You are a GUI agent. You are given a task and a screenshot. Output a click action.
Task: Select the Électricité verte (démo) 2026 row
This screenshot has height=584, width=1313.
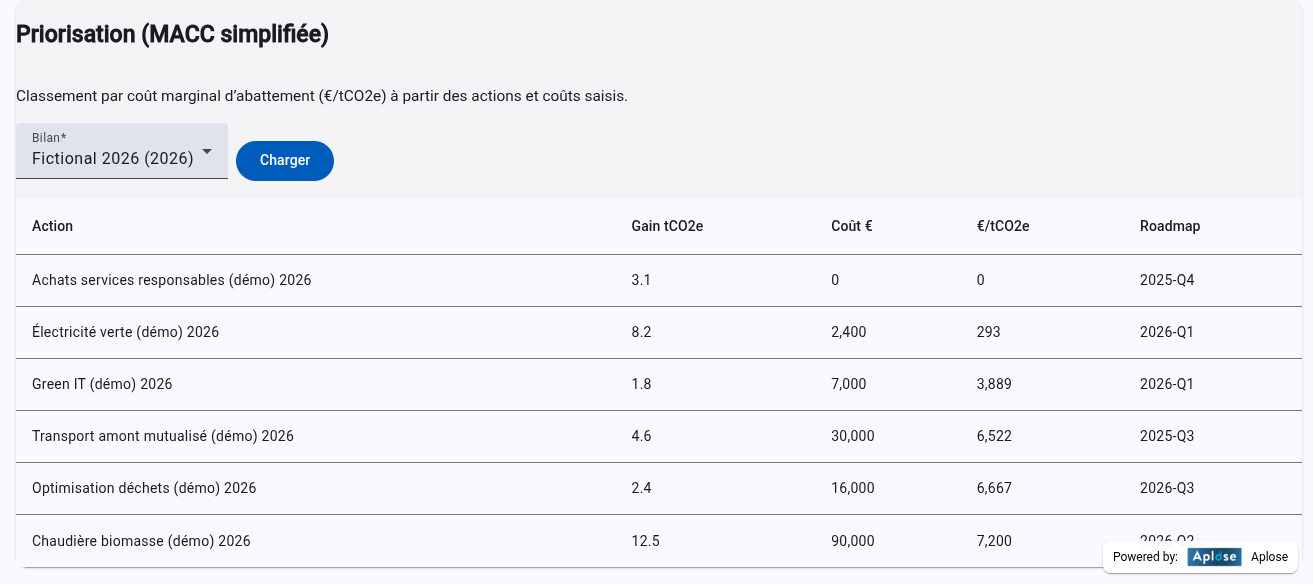tap(125, 332)
